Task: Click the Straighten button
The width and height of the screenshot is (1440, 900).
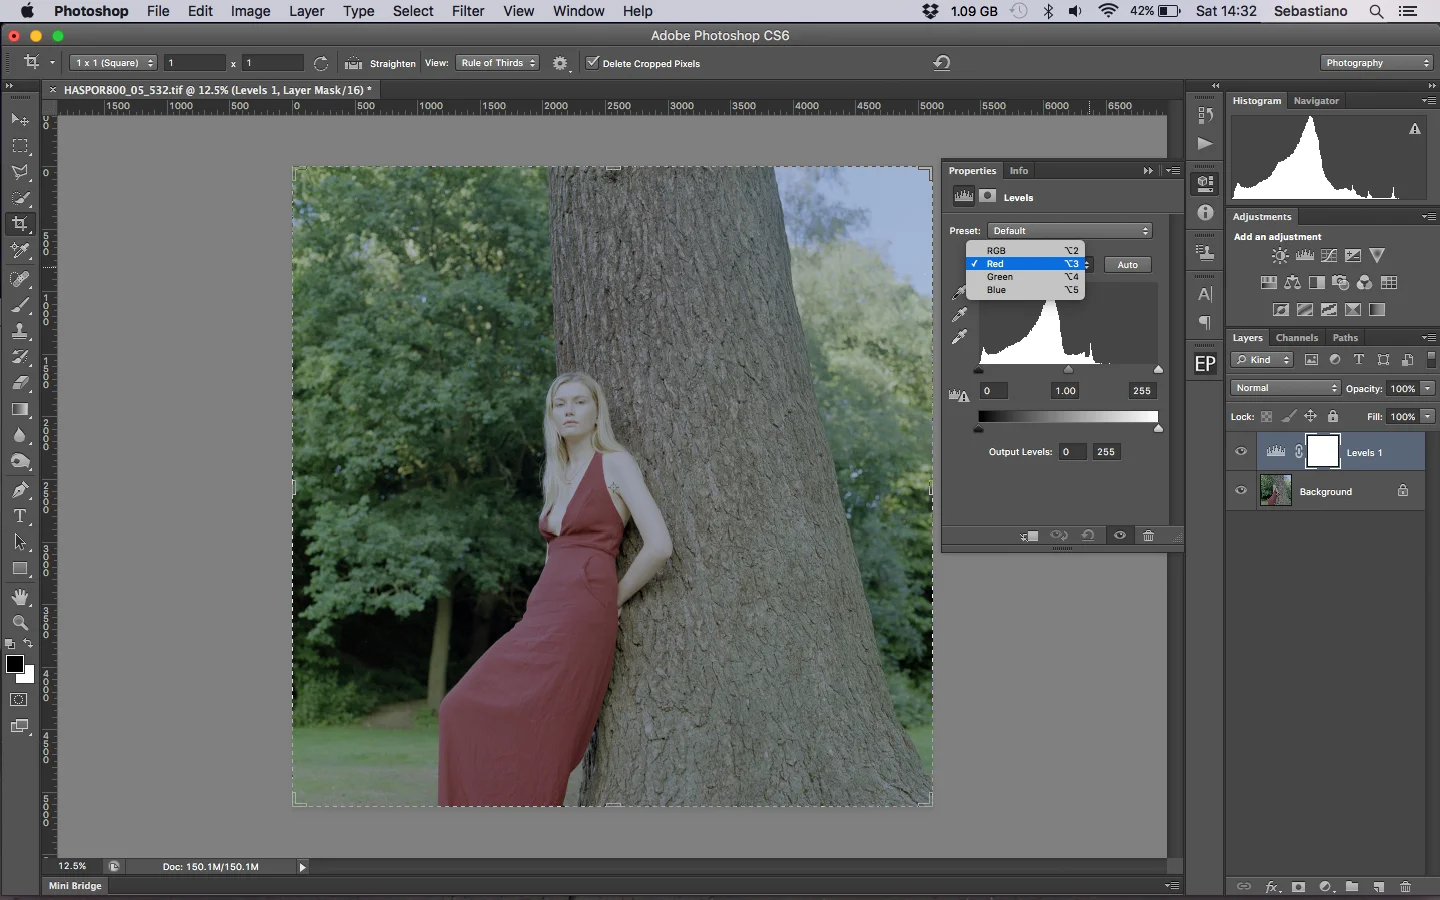Action: tap(380, 63)
